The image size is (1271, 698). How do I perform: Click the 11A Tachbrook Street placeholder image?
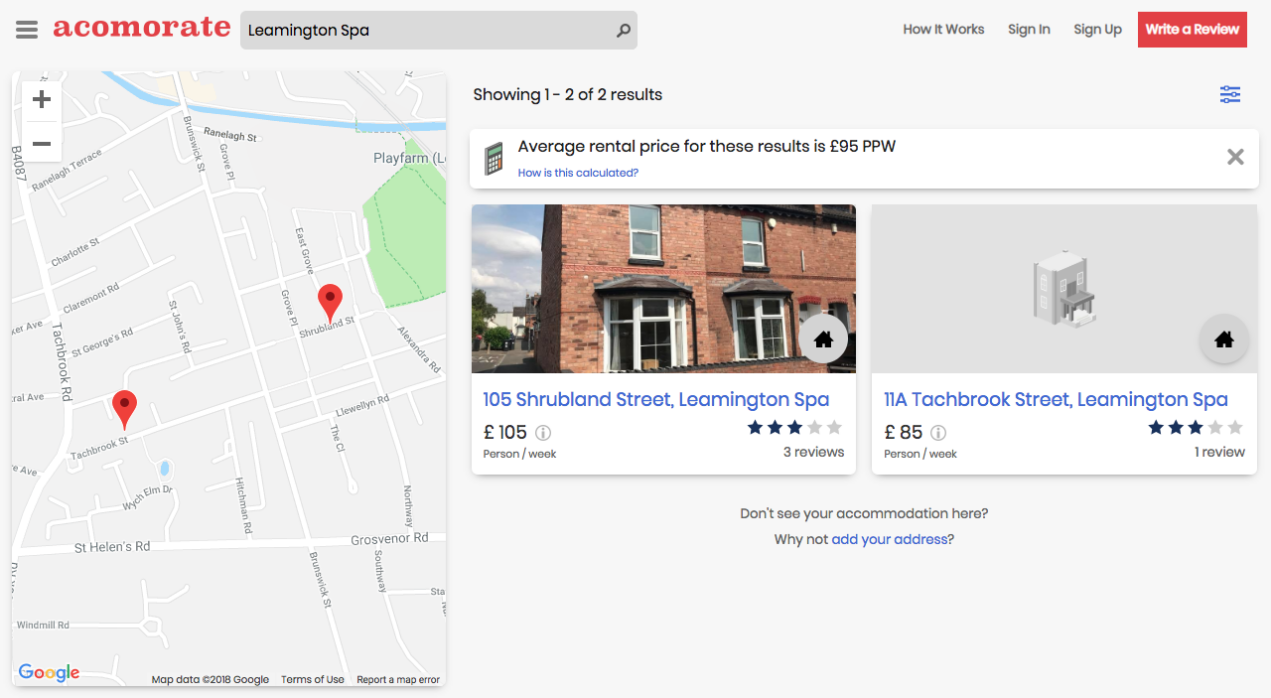point(1064,289)
